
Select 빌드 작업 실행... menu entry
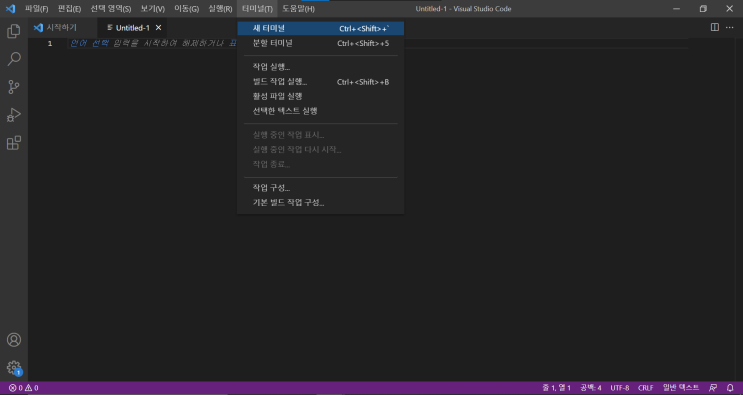tap(321, 81)
